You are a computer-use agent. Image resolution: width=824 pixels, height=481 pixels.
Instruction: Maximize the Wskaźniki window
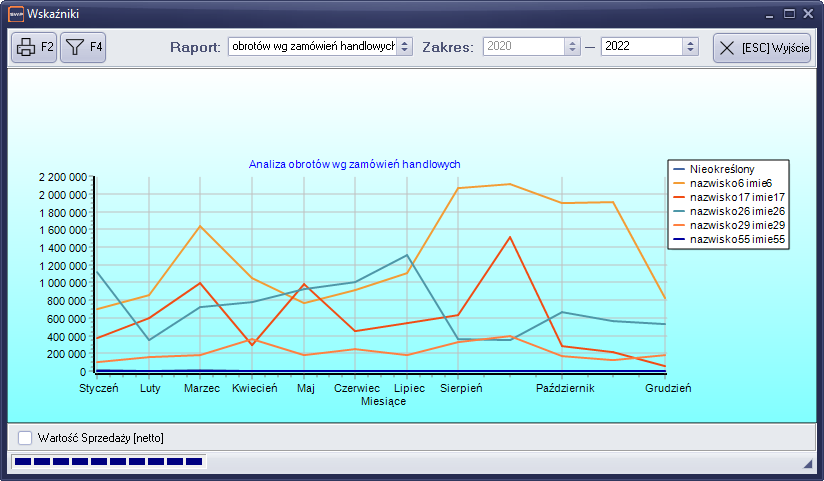tap(789, 14)
